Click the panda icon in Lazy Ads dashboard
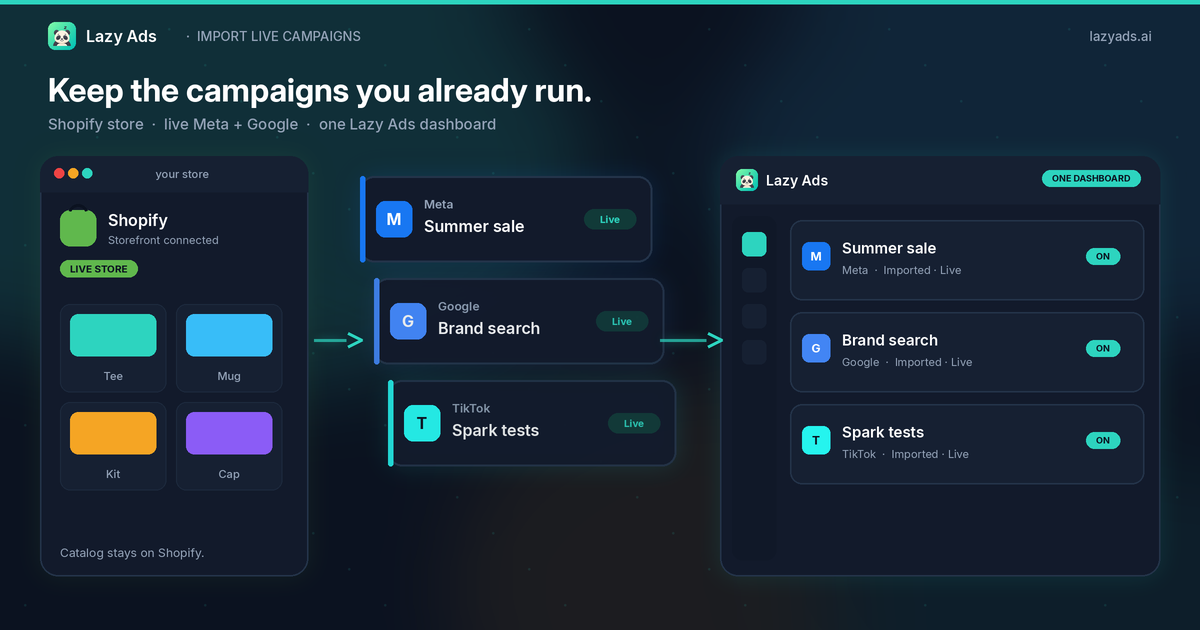Screen dimensions: 1200x630 click(747, 180)
